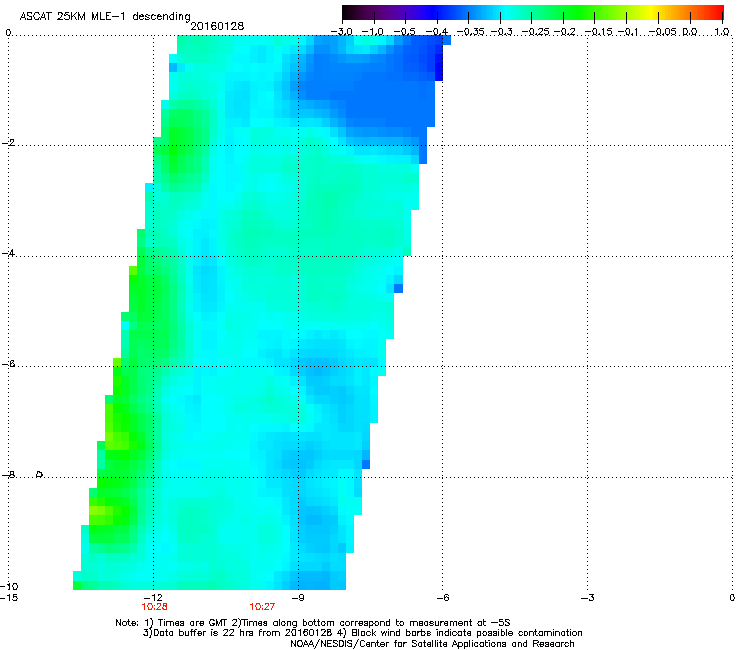This screenshot has width=740, height=650.
Task: Click the note line starting 'Note: 1) Times are GMT'
Action: click(313, 623)
